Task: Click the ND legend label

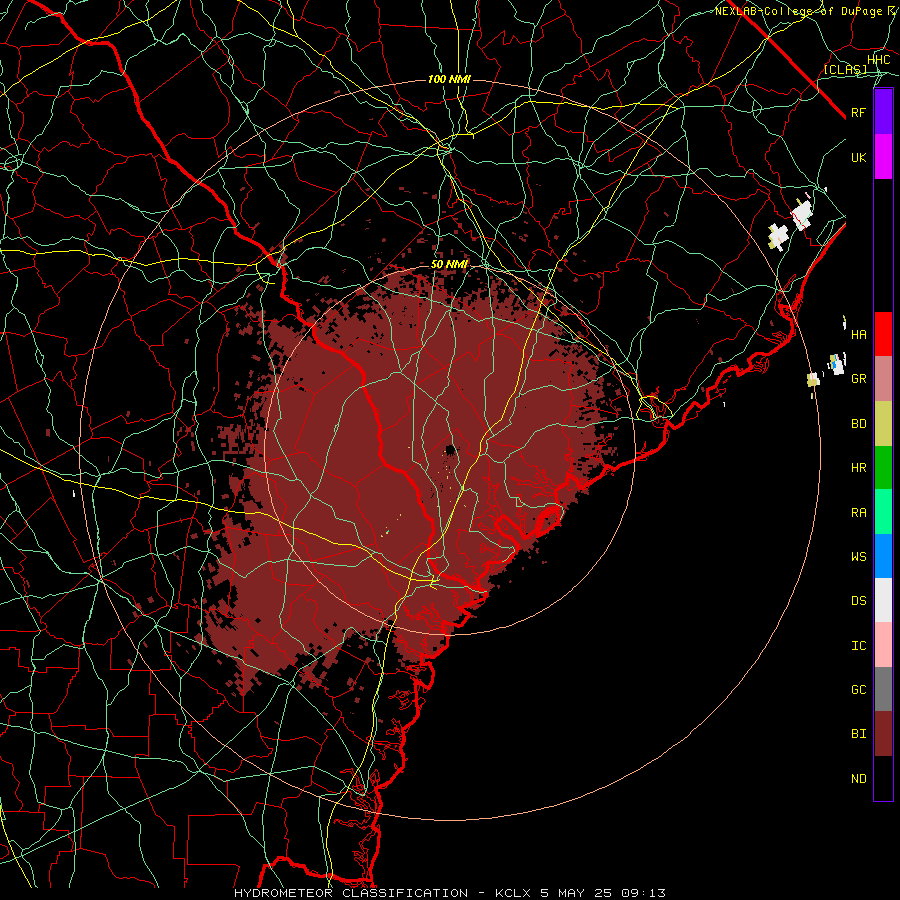Action: 859,779
